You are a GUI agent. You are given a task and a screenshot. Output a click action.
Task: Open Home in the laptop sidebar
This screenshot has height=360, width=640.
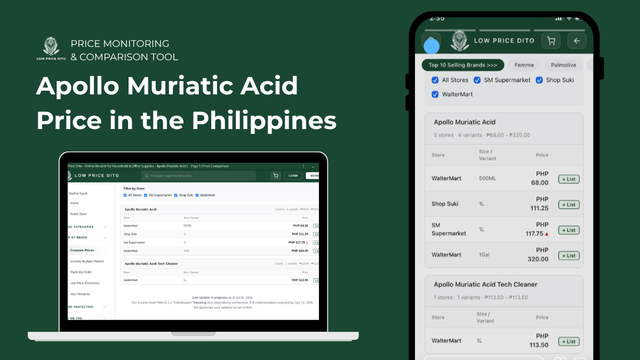pyautogui.click(x=74, y=203)
